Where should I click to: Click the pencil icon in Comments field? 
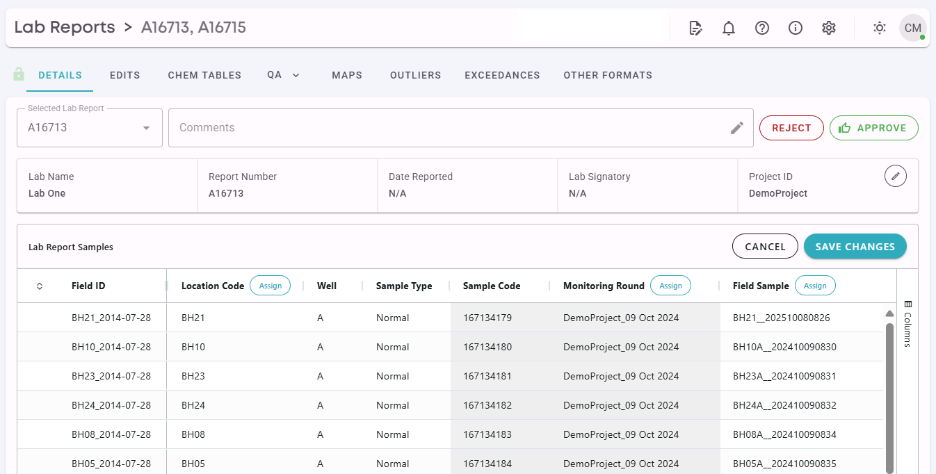pyautogui.click(x=737, y=128)
